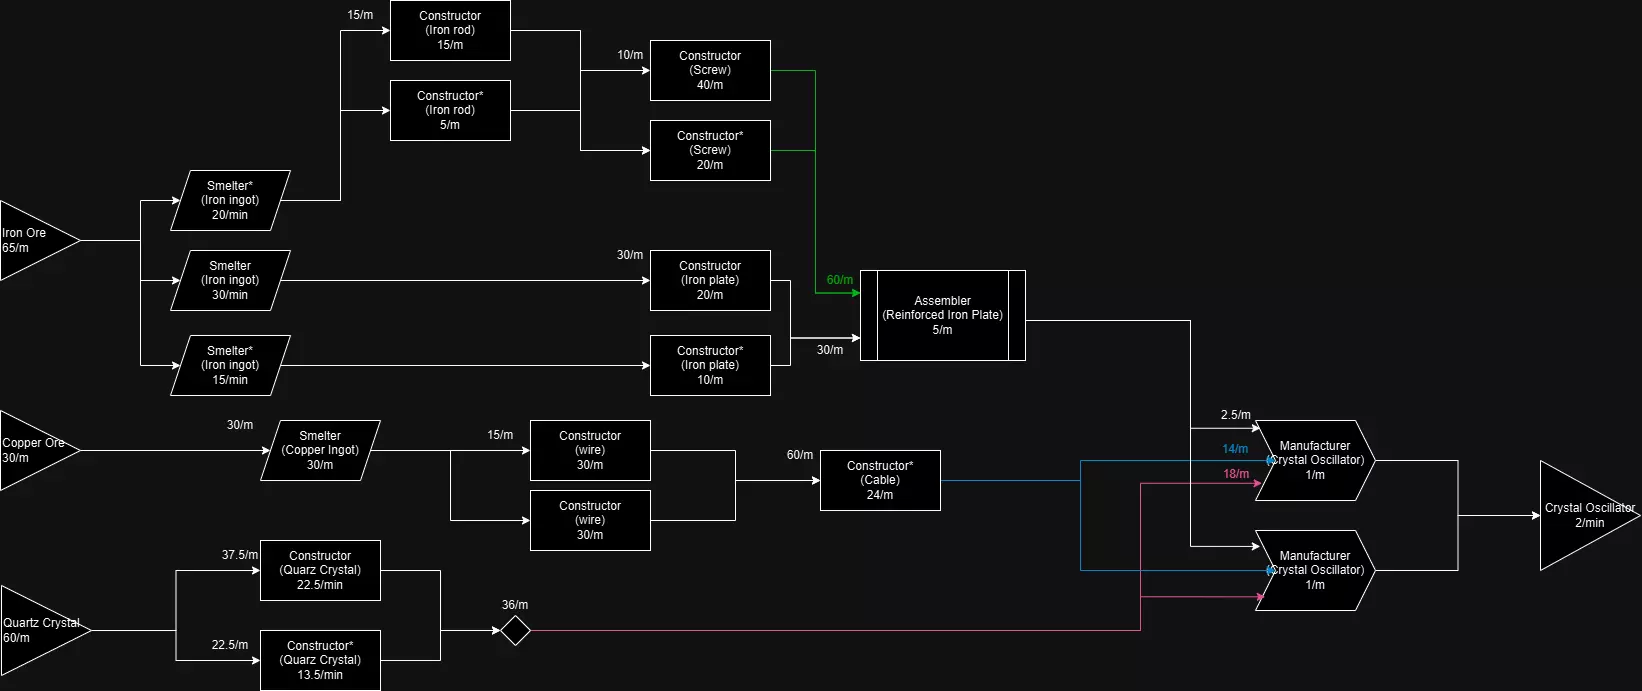Click the 10/m label near Screw constructor
This screenshot has height=691, width=1642.
tap(630, 55)
